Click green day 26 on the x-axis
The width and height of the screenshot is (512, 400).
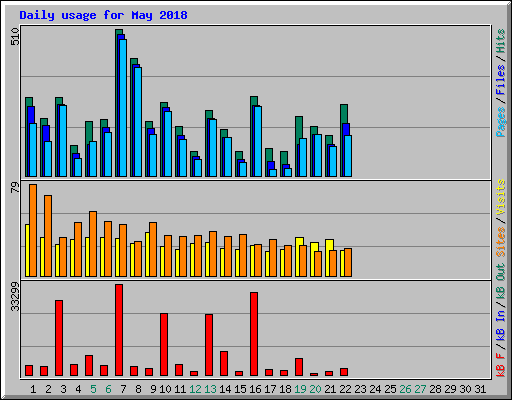pyautogui.click(x=405, y=389)
